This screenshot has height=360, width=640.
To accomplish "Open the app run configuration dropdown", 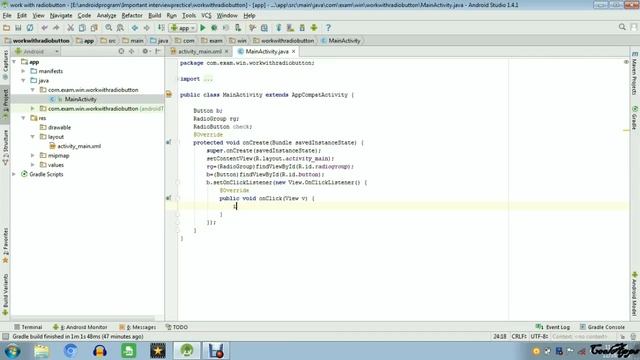I will [182, 28].
